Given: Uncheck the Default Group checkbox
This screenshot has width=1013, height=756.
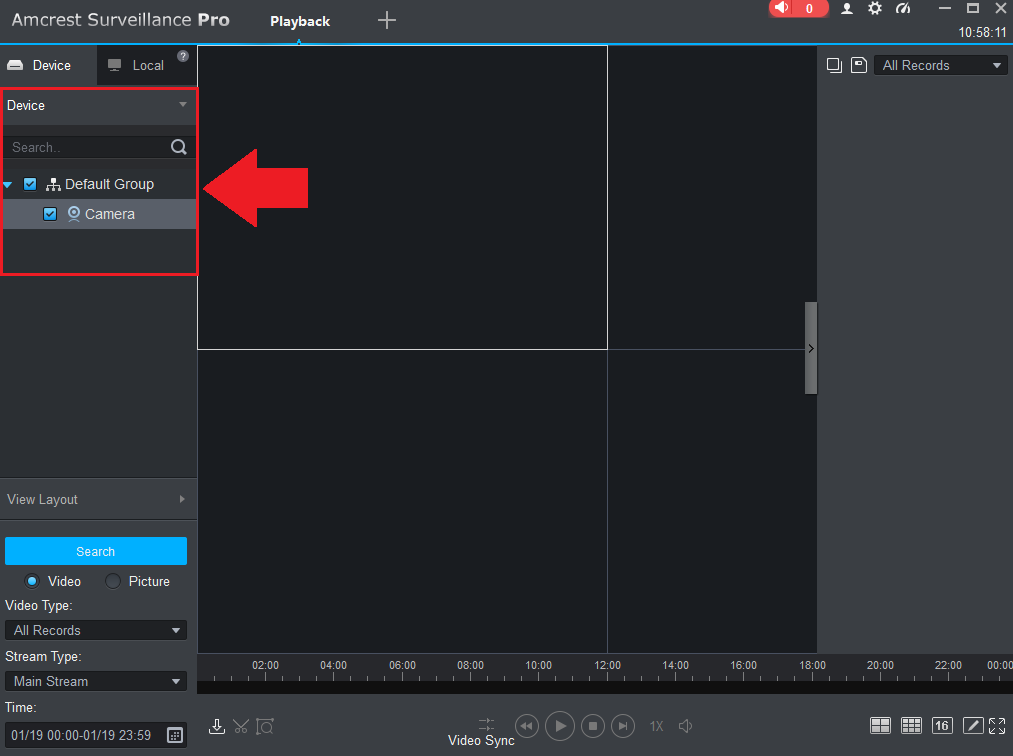Looking at the screenshot, I should pyautogui.click(x=30, y=184).
